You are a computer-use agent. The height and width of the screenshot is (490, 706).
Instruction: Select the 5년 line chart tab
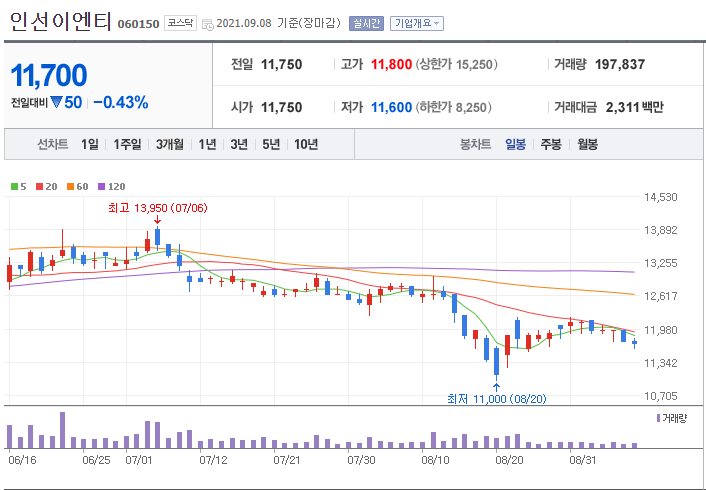click(271, 145)
